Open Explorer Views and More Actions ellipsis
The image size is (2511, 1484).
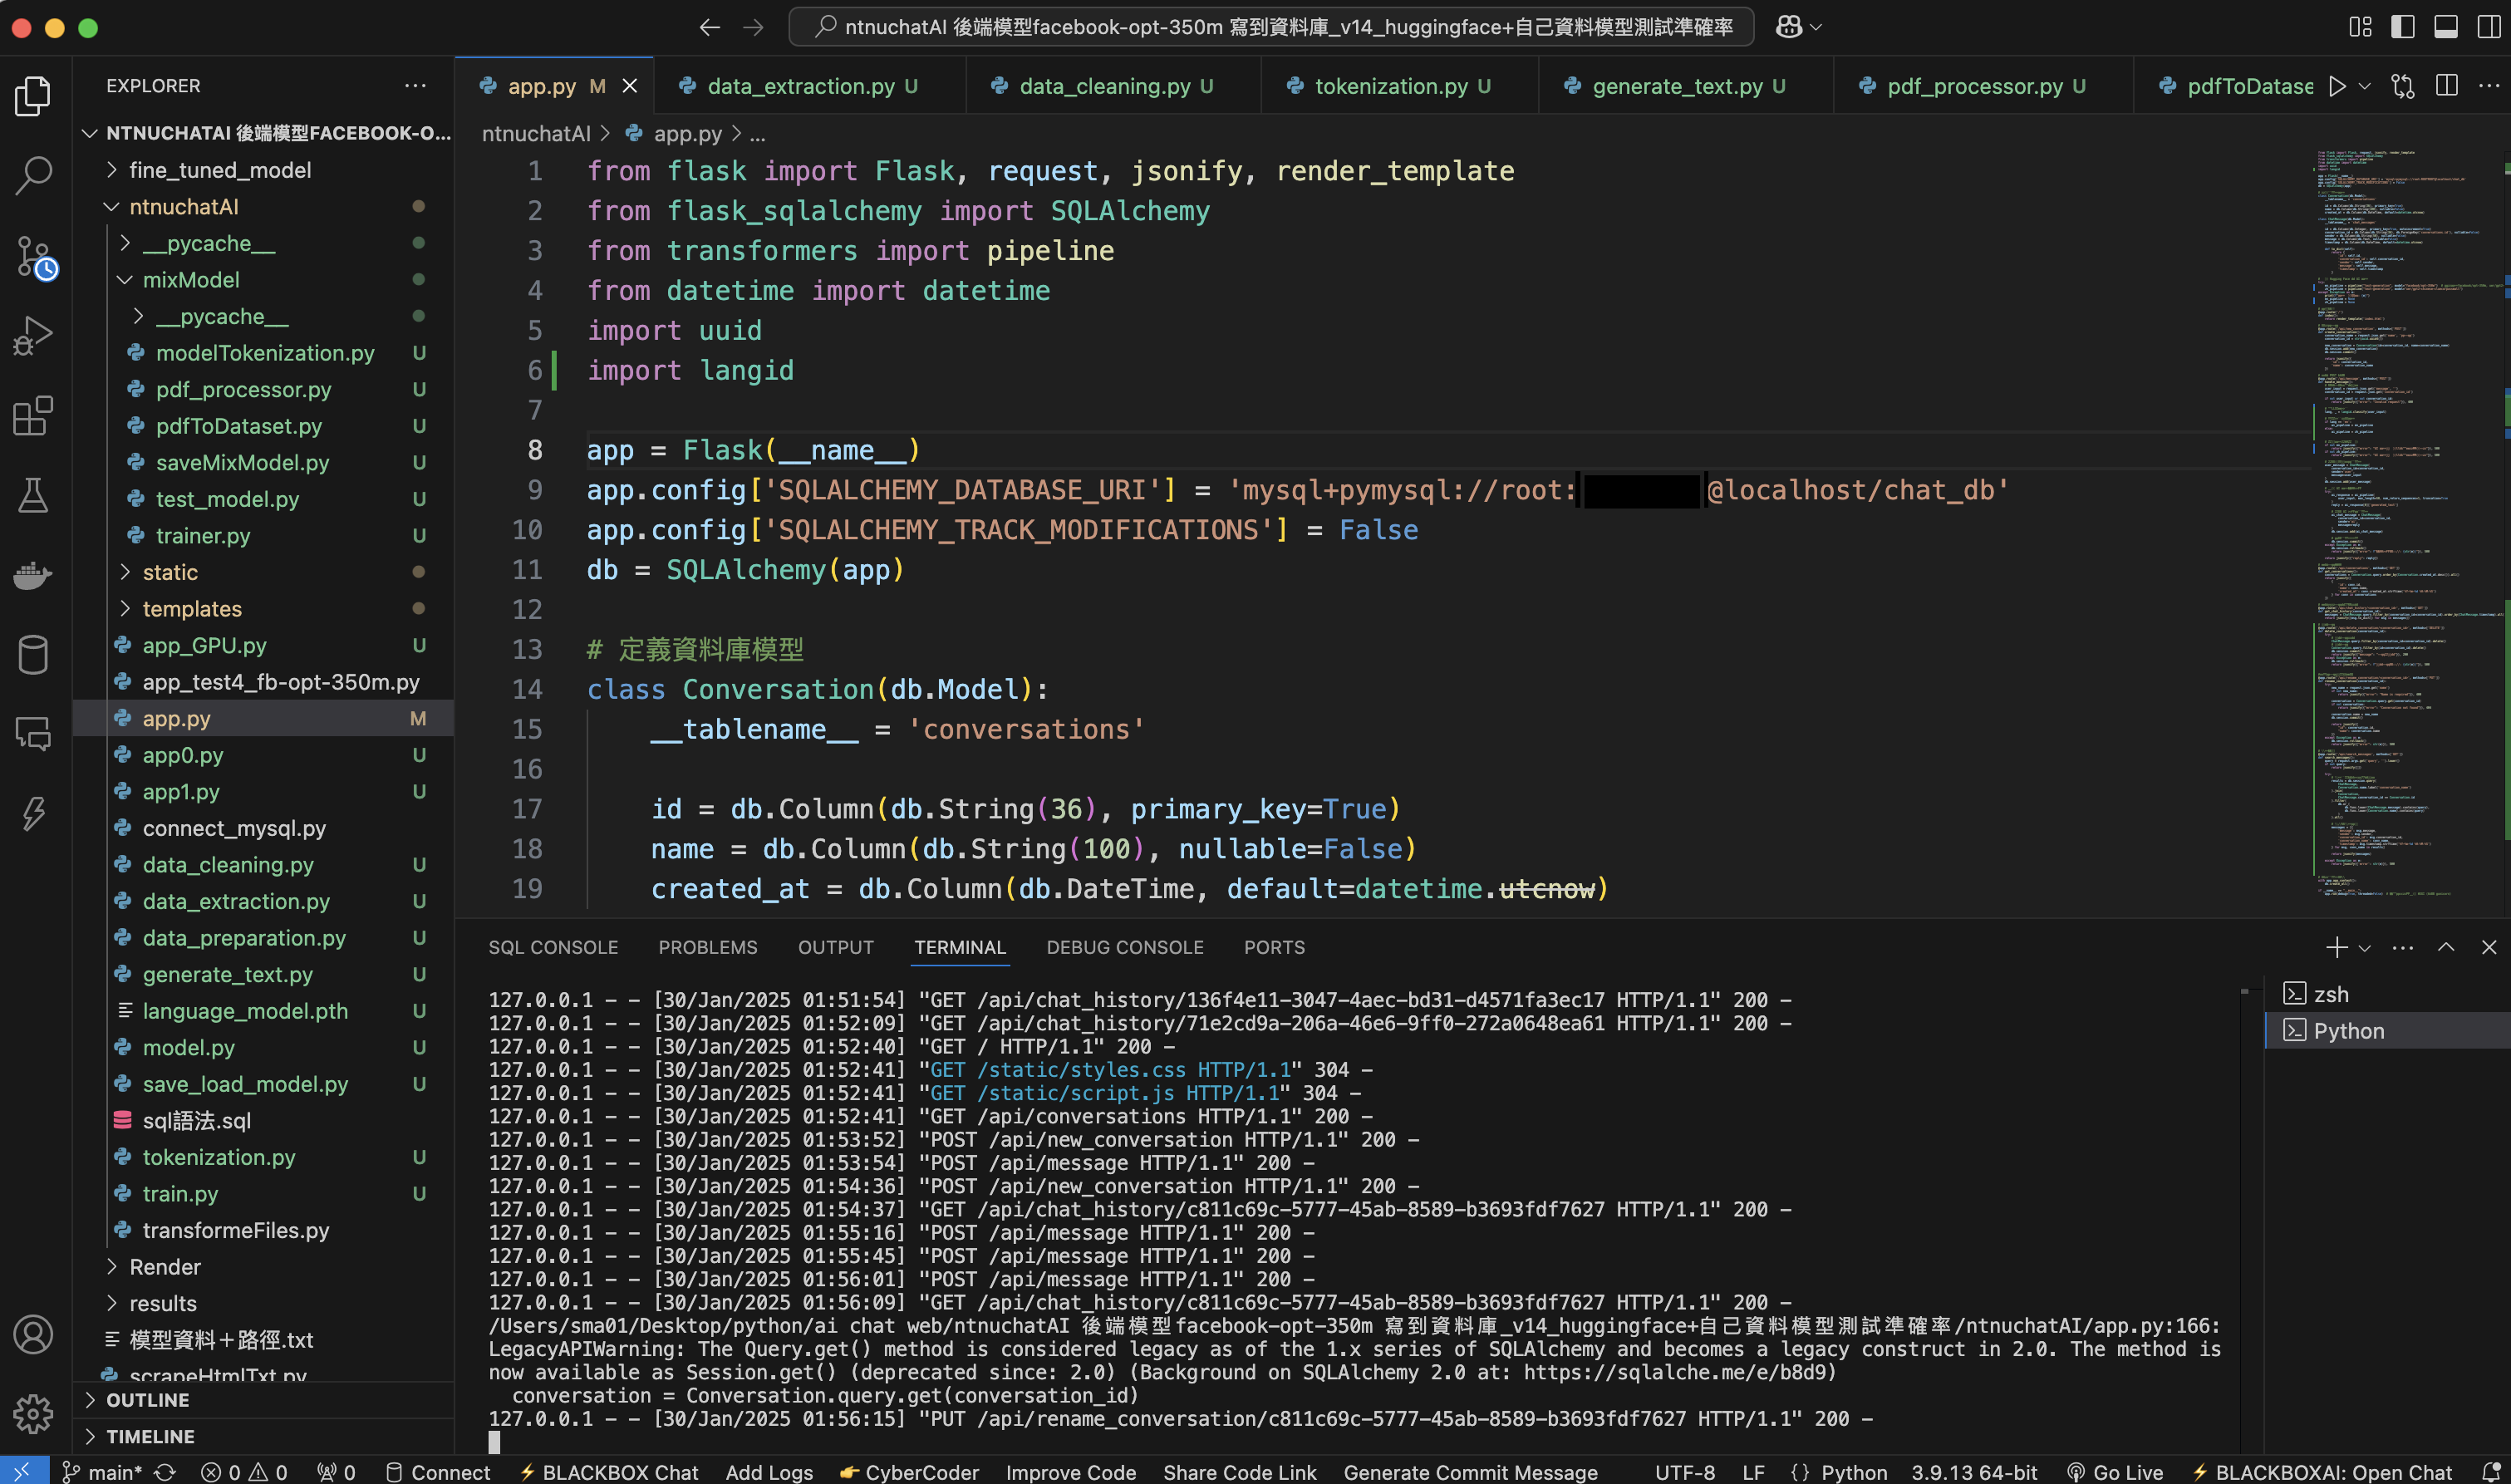point(415,86)
